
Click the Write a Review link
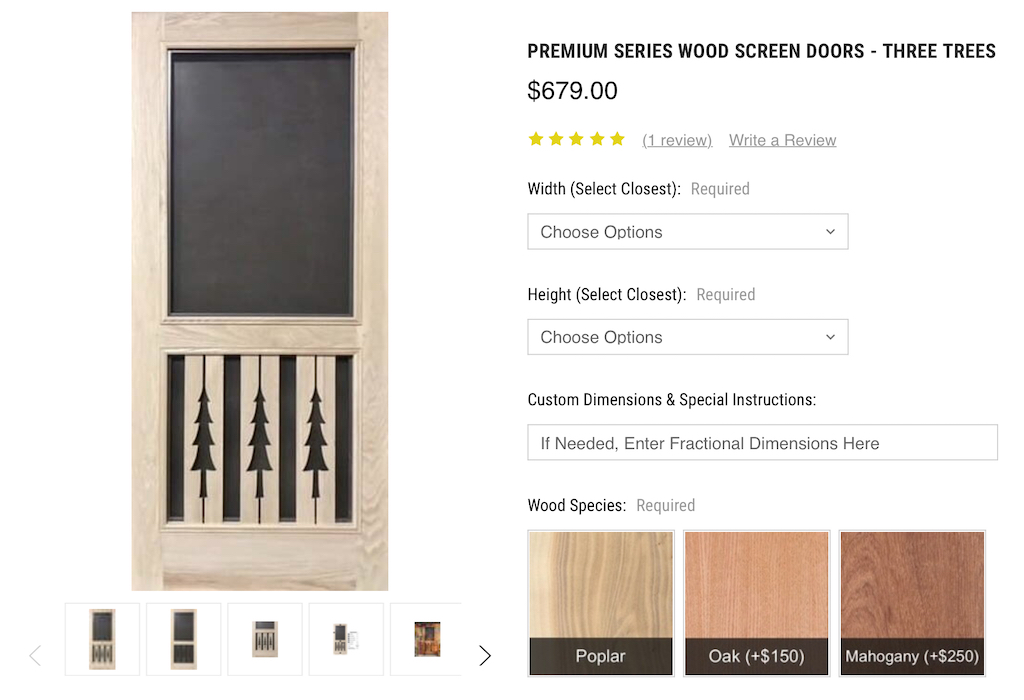point(782,140)
